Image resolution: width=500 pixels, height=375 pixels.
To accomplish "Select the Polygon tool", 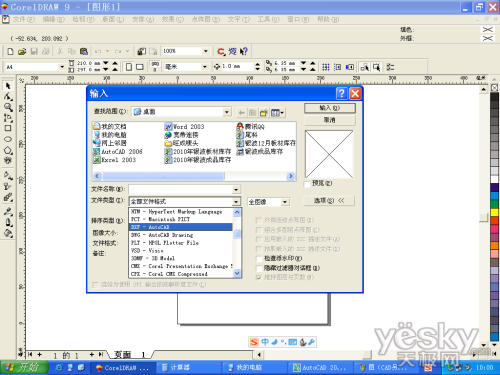I will 8,150.
